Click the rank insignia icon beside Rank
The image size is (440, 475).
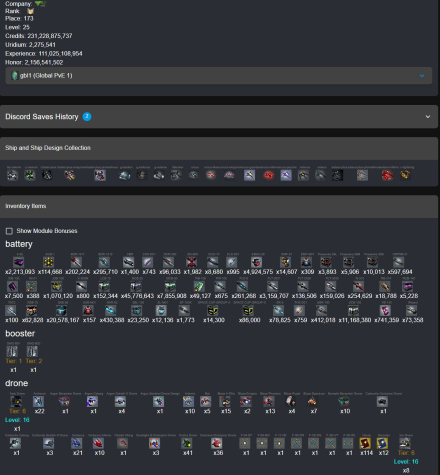[x=30, y=11]
